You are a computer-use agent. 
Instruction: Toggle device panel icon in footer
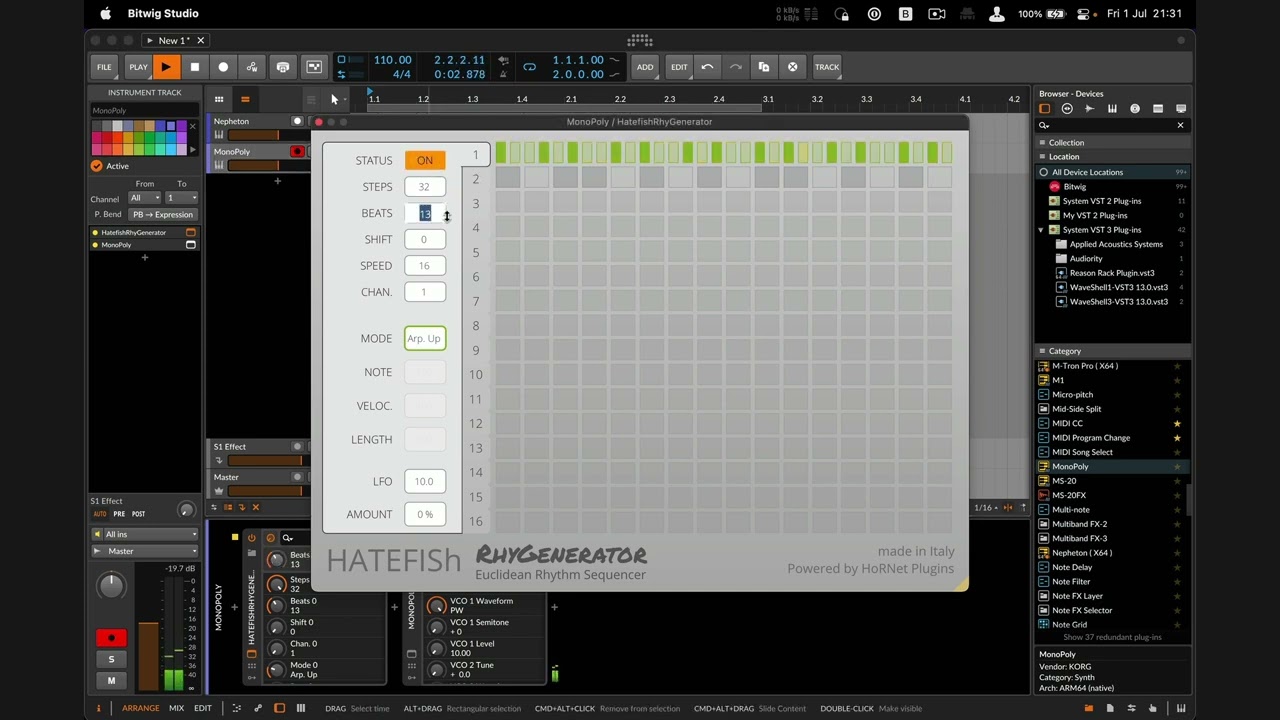pyautogui.click(x=279, y=708)
